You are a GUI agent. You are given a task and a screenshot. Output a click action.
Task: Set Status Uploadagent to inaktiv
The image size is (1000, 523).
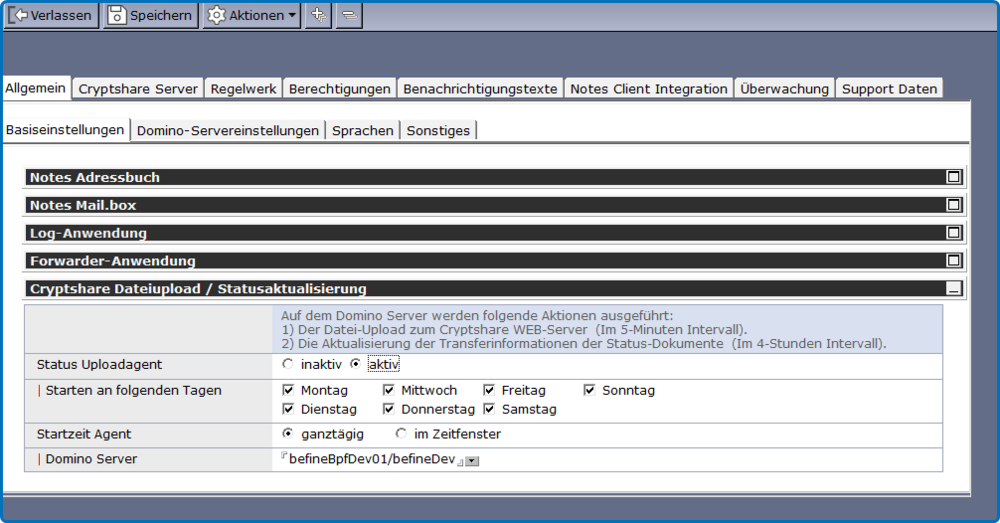[289, 365]
